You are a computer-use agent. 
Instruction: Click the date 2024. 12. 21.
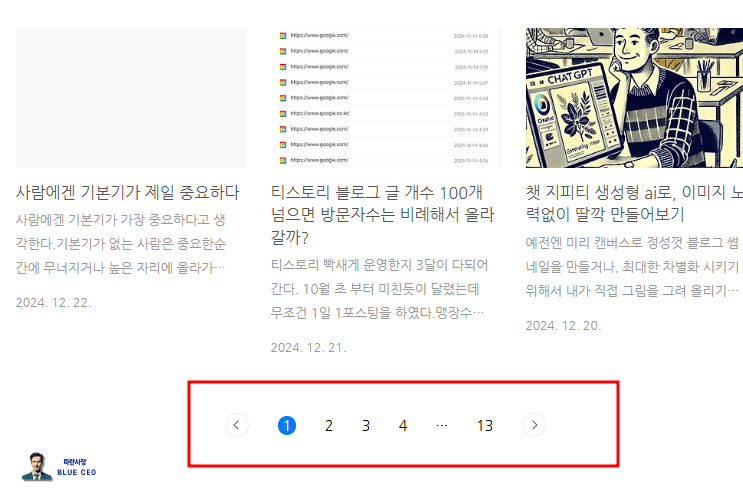click(308, 348)
